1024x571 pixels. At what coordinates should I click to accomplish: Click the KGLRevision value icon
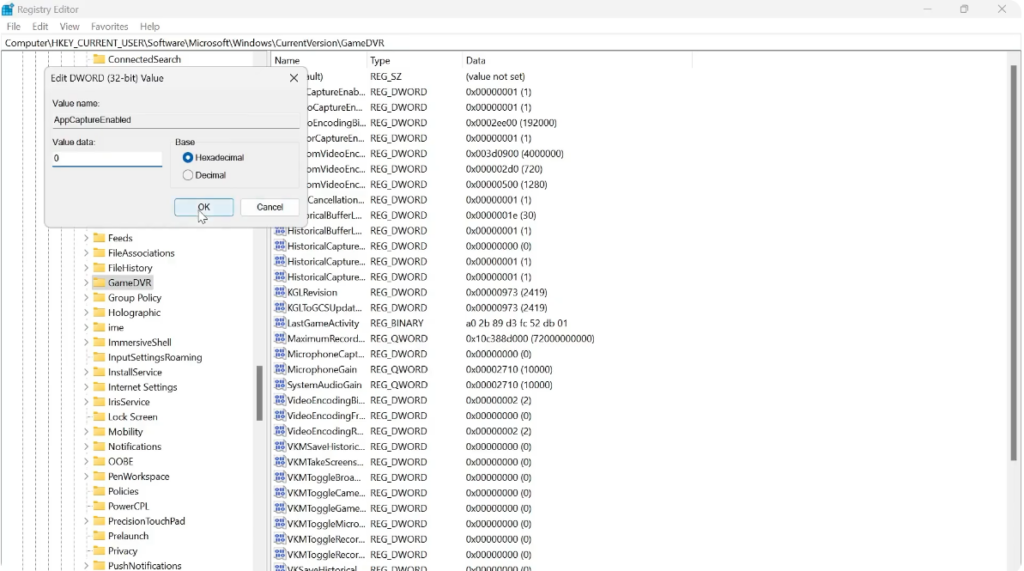[280, 292]
